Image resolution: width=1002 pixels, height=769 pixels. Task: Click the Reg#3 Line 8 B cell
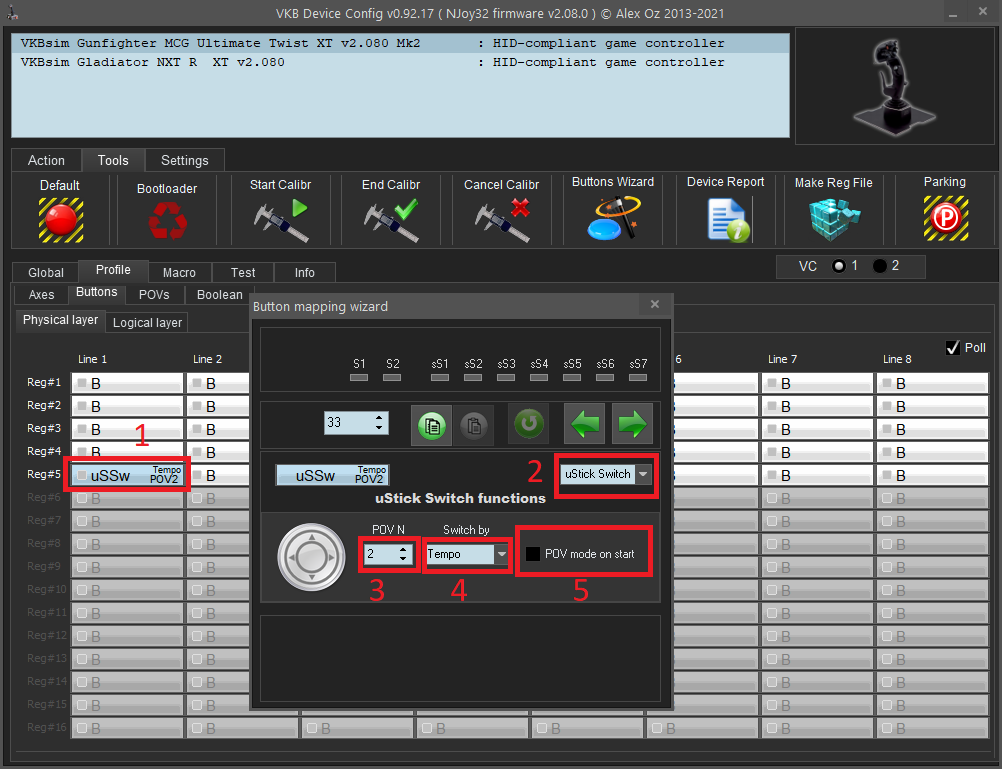coord(932,429)
